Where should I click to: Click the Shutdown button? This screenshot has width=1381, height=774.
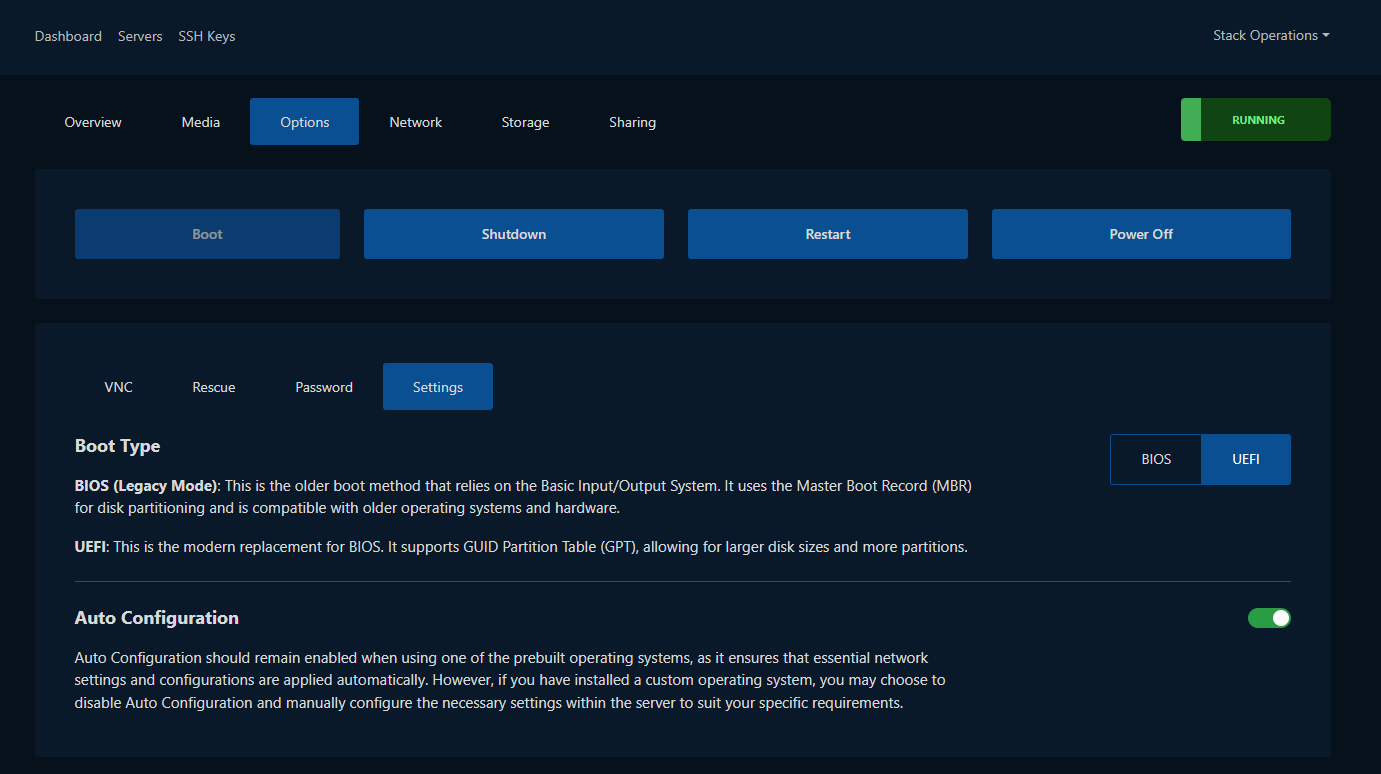pos(513,234)
